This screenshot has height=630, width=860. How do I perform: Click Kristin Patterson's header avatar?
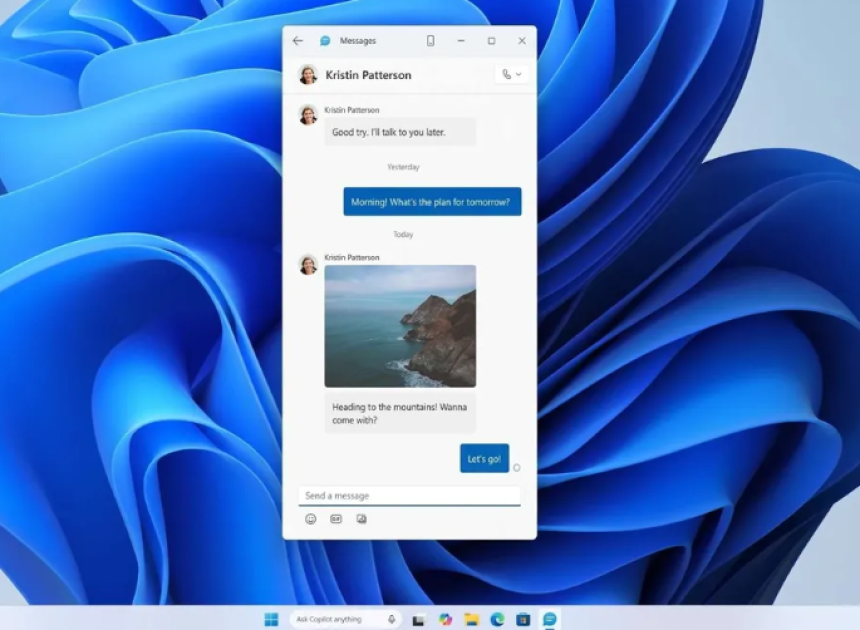pyautogui.click(x=308, y=75)
